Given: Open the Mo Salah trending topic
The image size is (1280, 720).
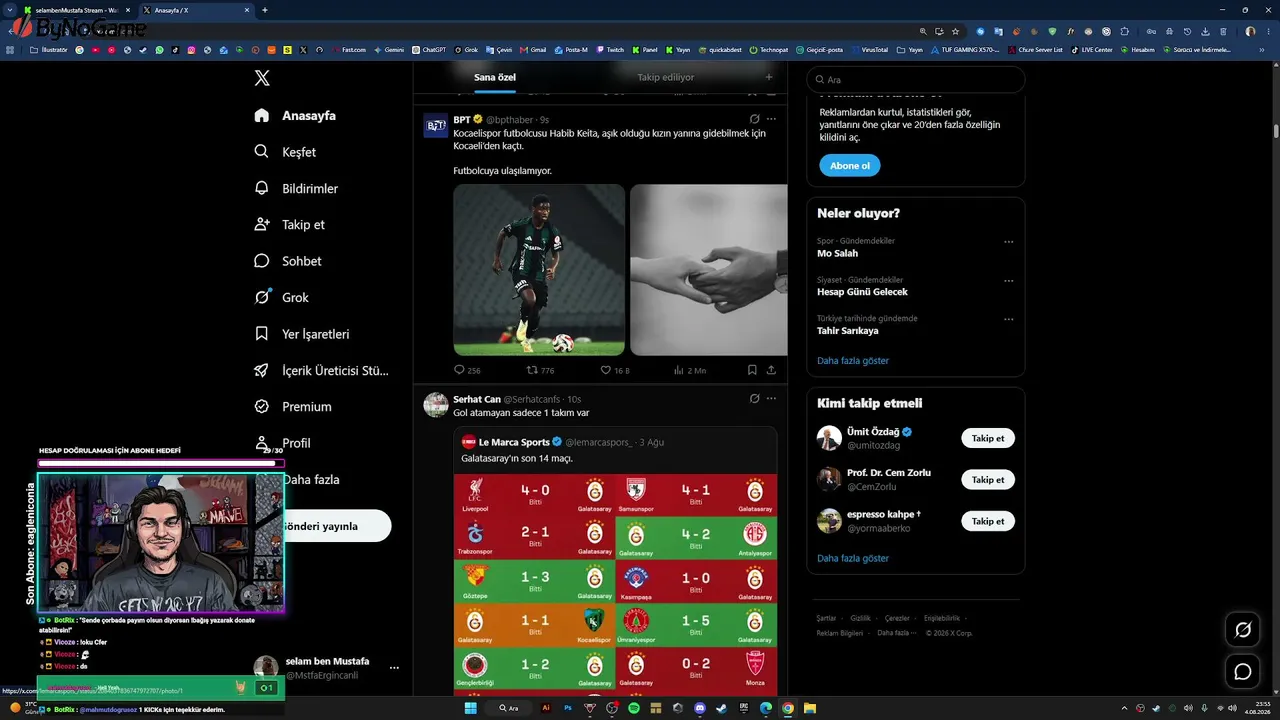Looking at the screenshot, I should coord(838,254).
